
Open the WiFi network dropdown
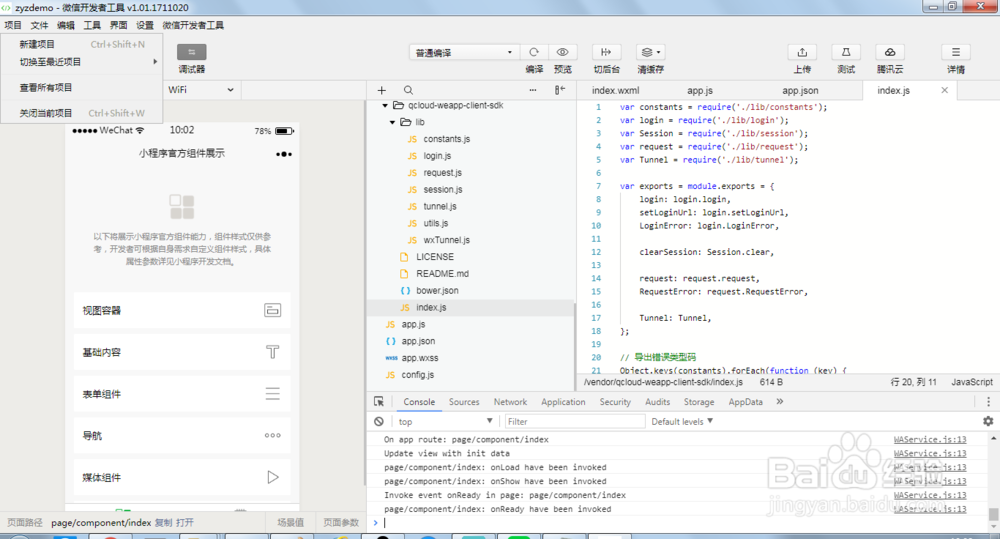[200, 90]
